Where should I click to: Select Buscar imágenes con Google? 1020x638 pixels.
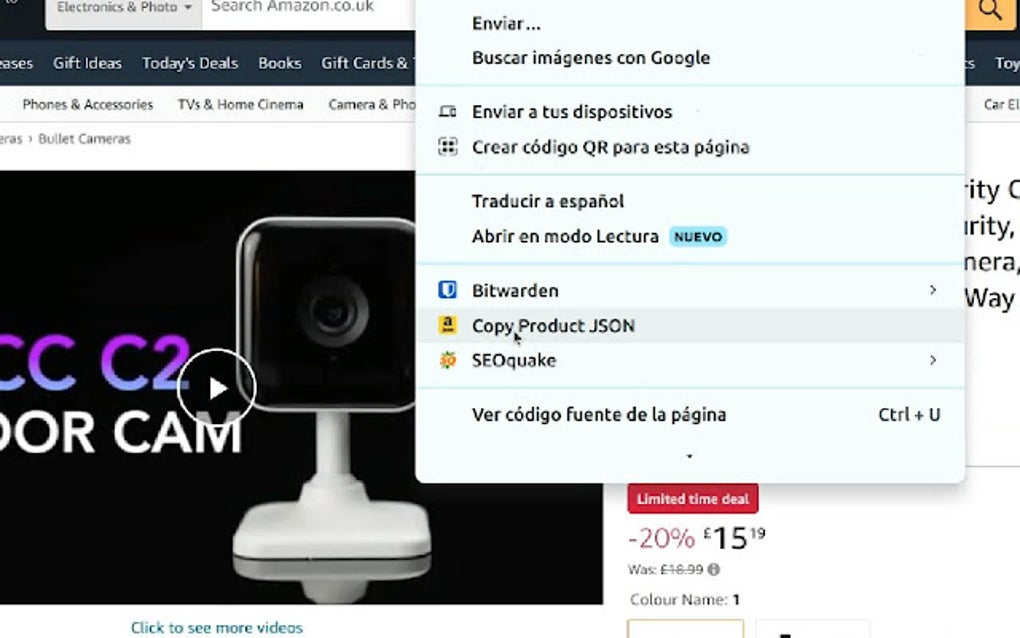[591, 58]
